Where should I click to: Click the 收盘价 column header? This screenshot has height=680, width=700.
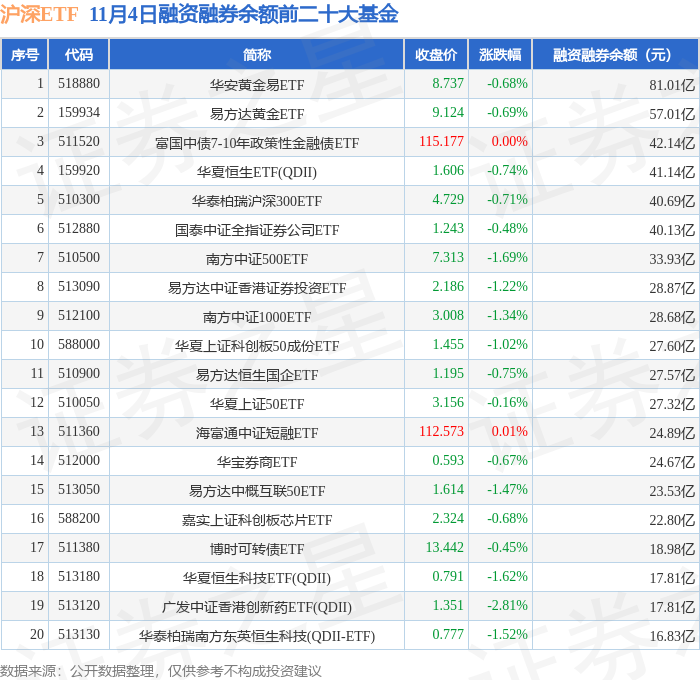click(436, 54)
